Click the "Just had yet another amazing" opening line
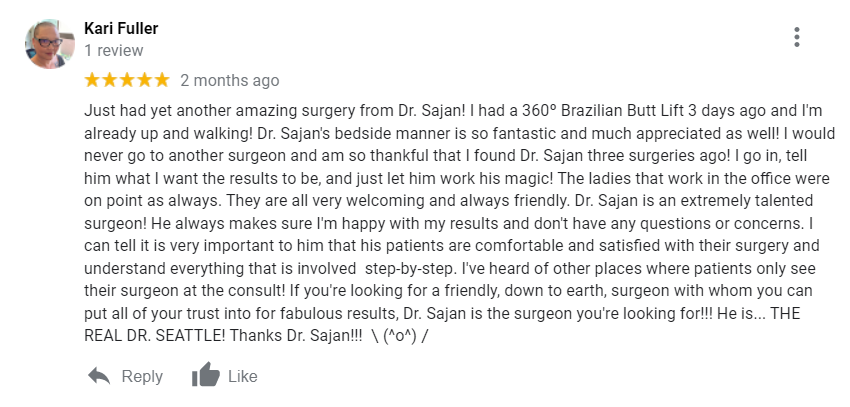850x407 pixels. 186,111
